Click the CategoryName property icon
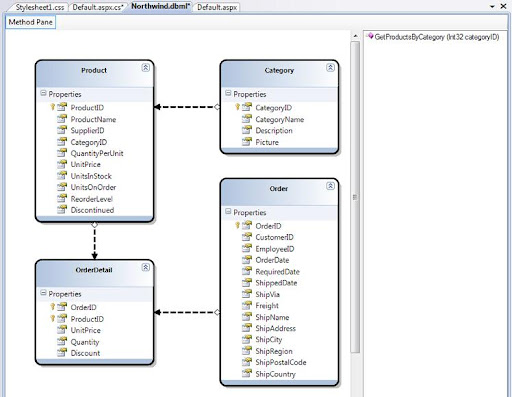Image resolution: width=512 pixels, height=397 pixels. pos(247,119)
